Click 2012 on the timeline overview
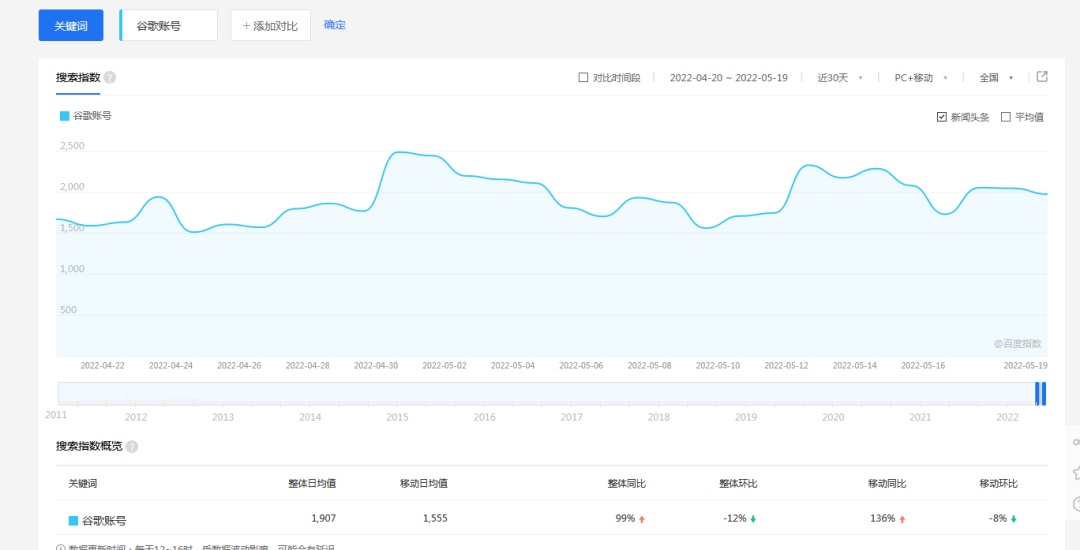The image size is (1080, 550). tap(136, 417)
